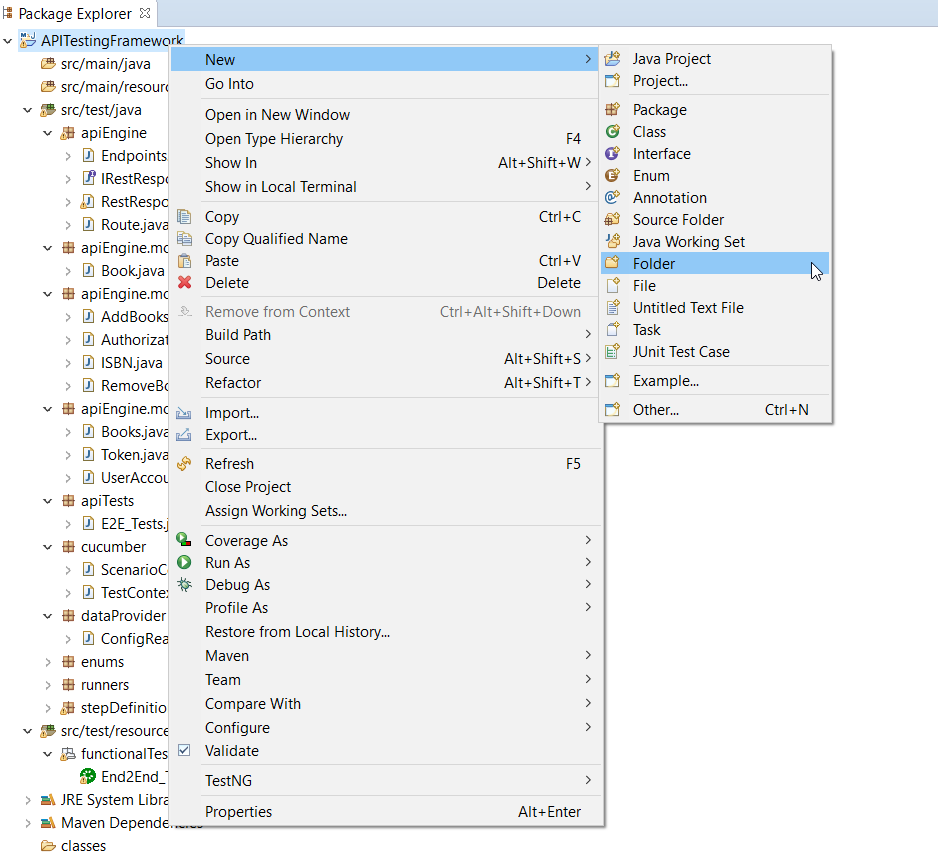The width and height of the screenshot is (938, 857).
Task: Click the purple Interface icon in New submenu
Action: tap(611, 153)
